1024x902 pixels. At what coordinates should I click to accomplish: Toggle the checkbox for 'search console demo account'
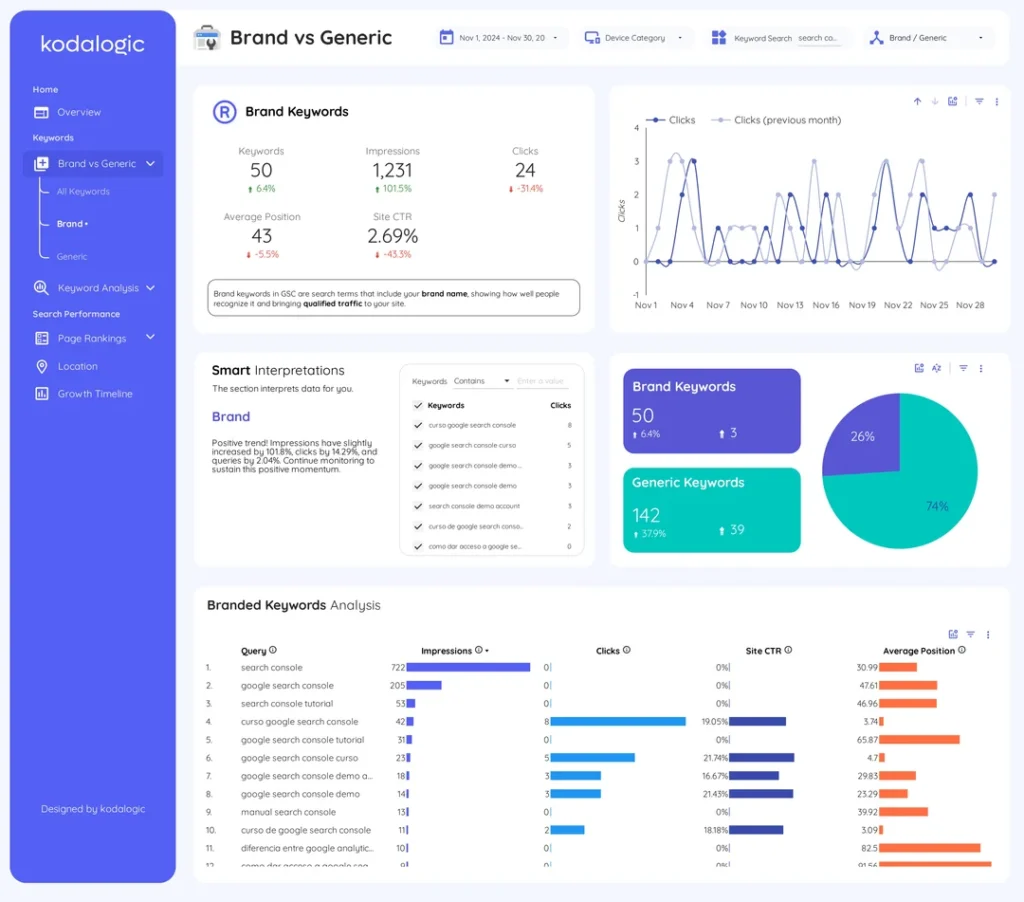point(418,505)
